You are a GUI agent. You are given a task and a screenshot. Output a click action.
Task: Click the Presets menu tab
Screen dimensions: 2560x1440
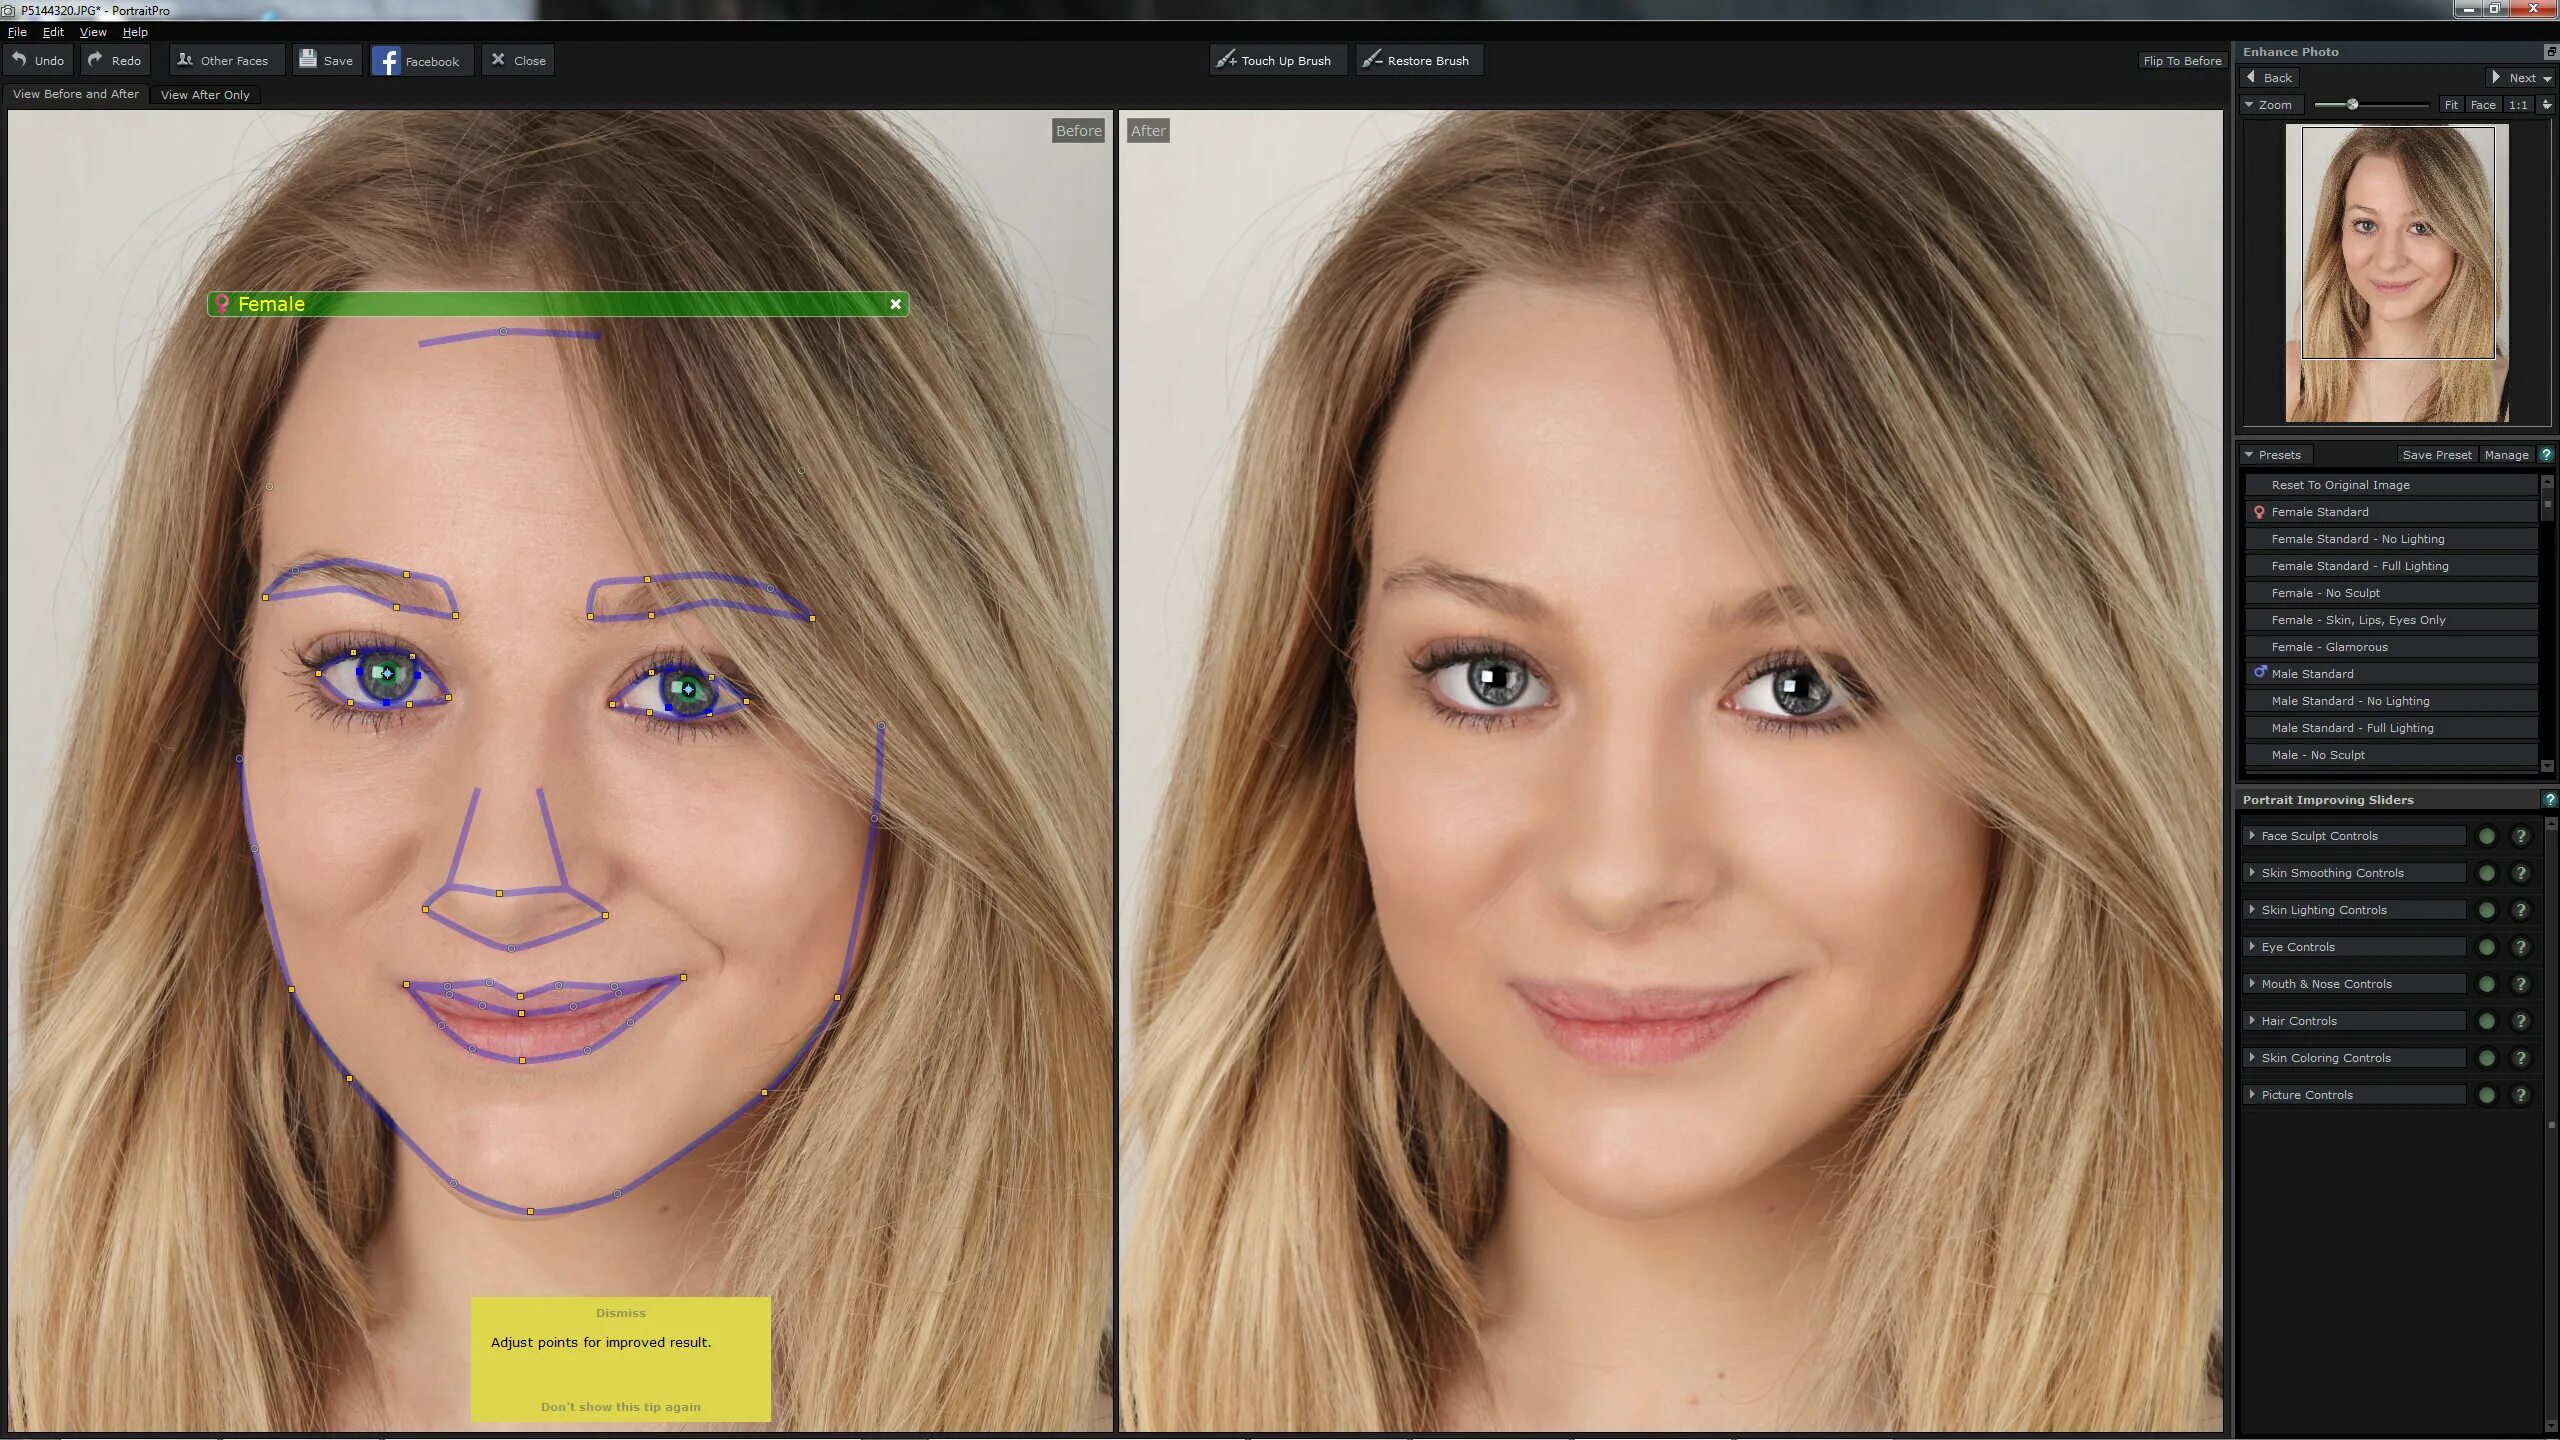tap(2280, 454)
